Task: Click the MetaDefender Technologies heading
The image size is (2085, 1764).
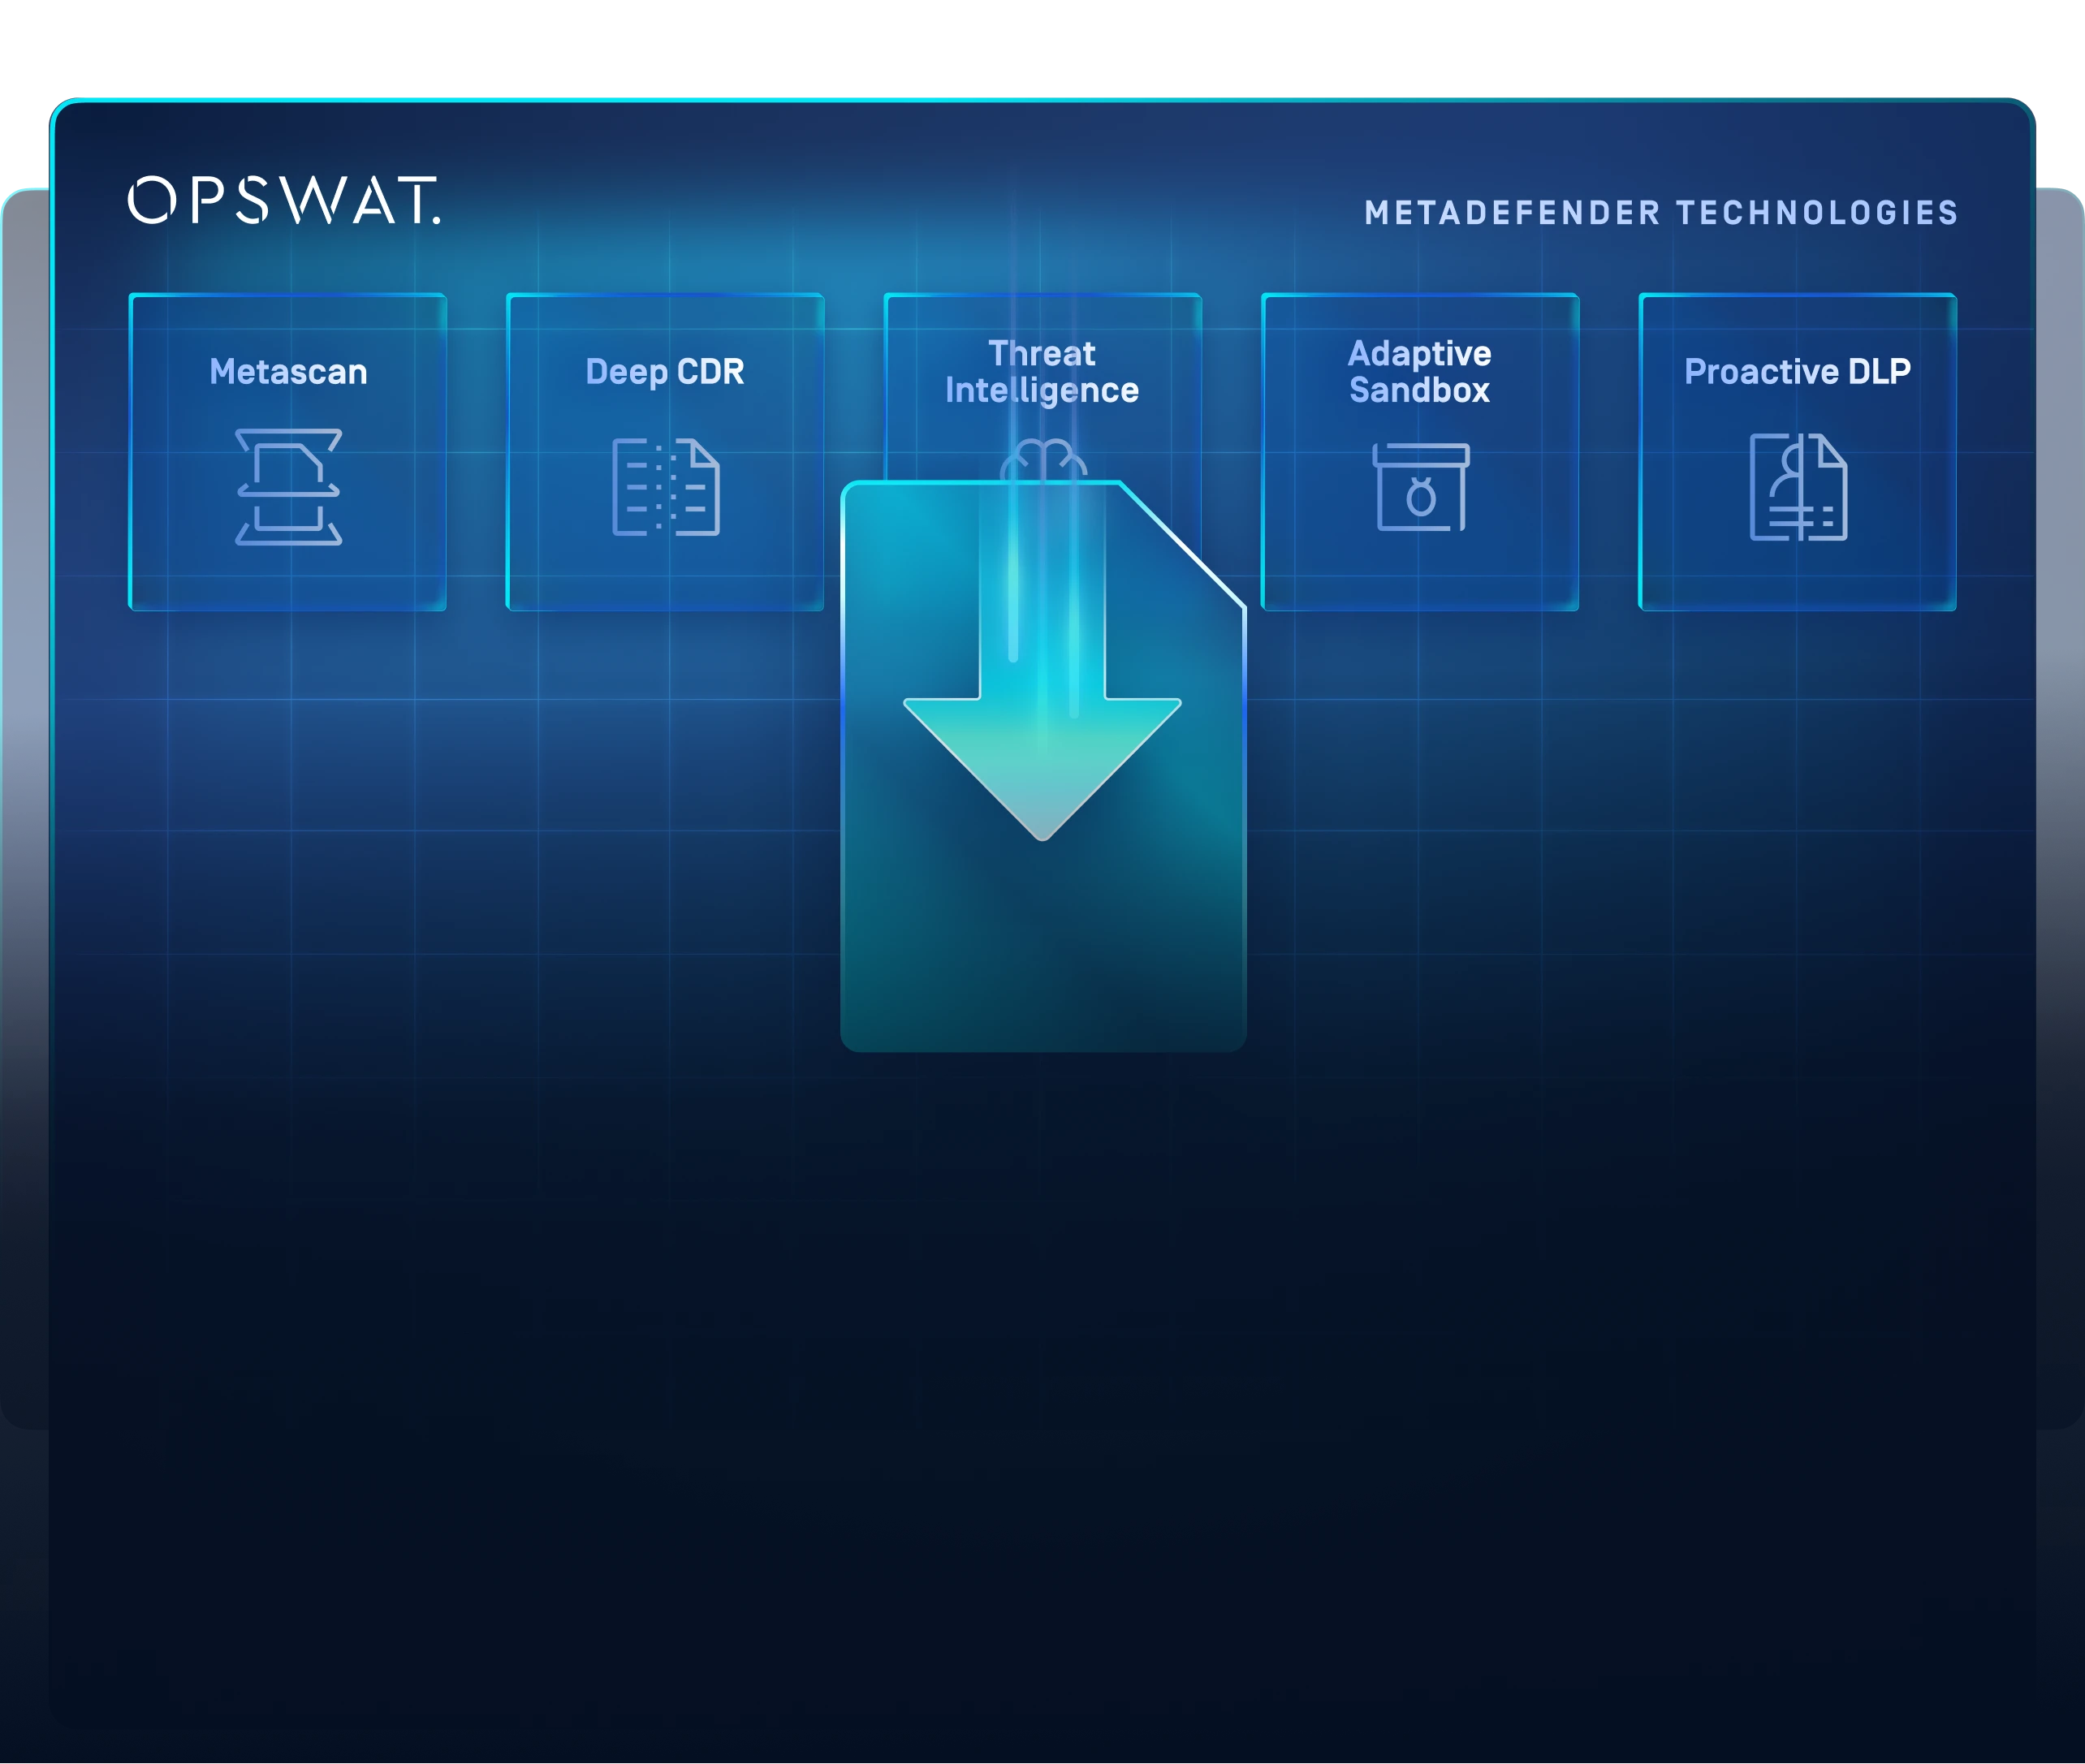Action: pos(1661,213)
